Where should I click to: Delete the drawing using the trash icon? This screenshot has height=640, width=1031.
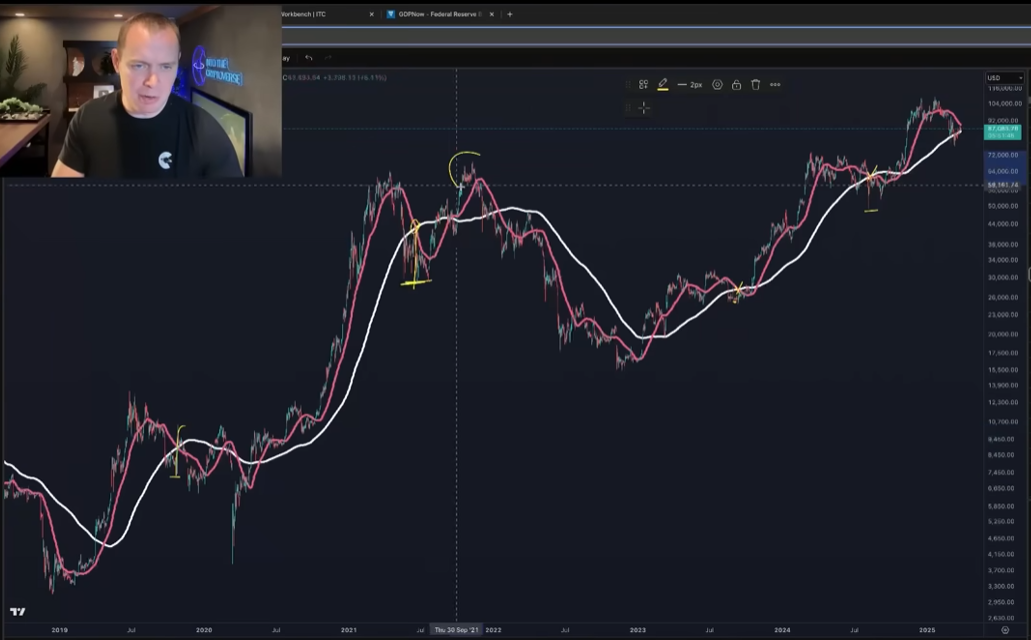tap(756, 84)
